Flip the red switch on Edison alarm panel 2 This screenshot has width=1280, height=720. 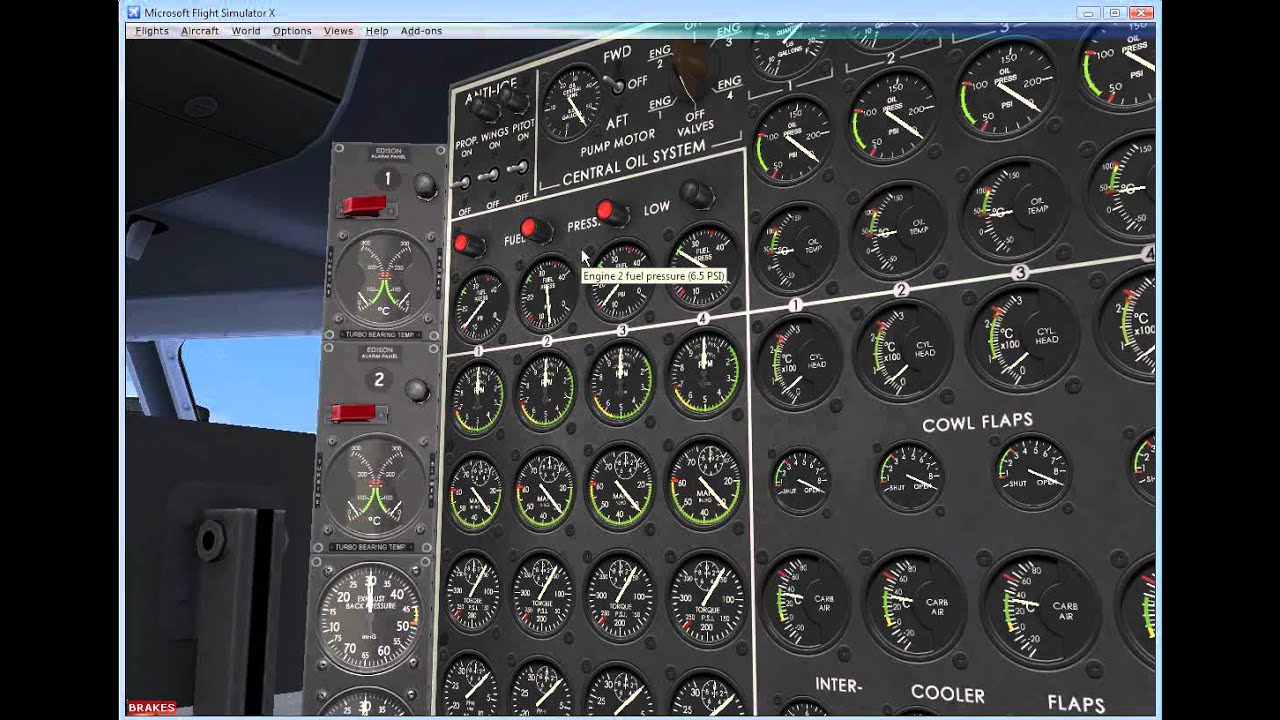(353, 412)
